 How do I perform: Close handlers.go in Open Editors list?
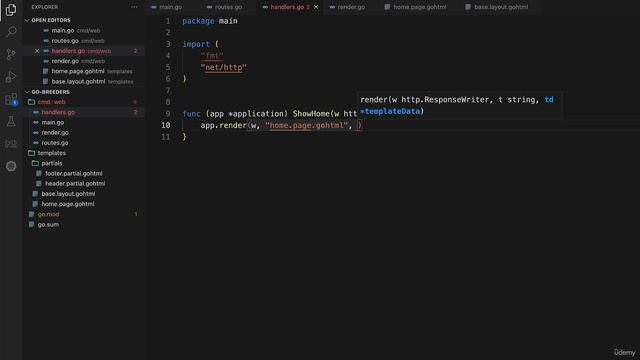coord(37,51)
